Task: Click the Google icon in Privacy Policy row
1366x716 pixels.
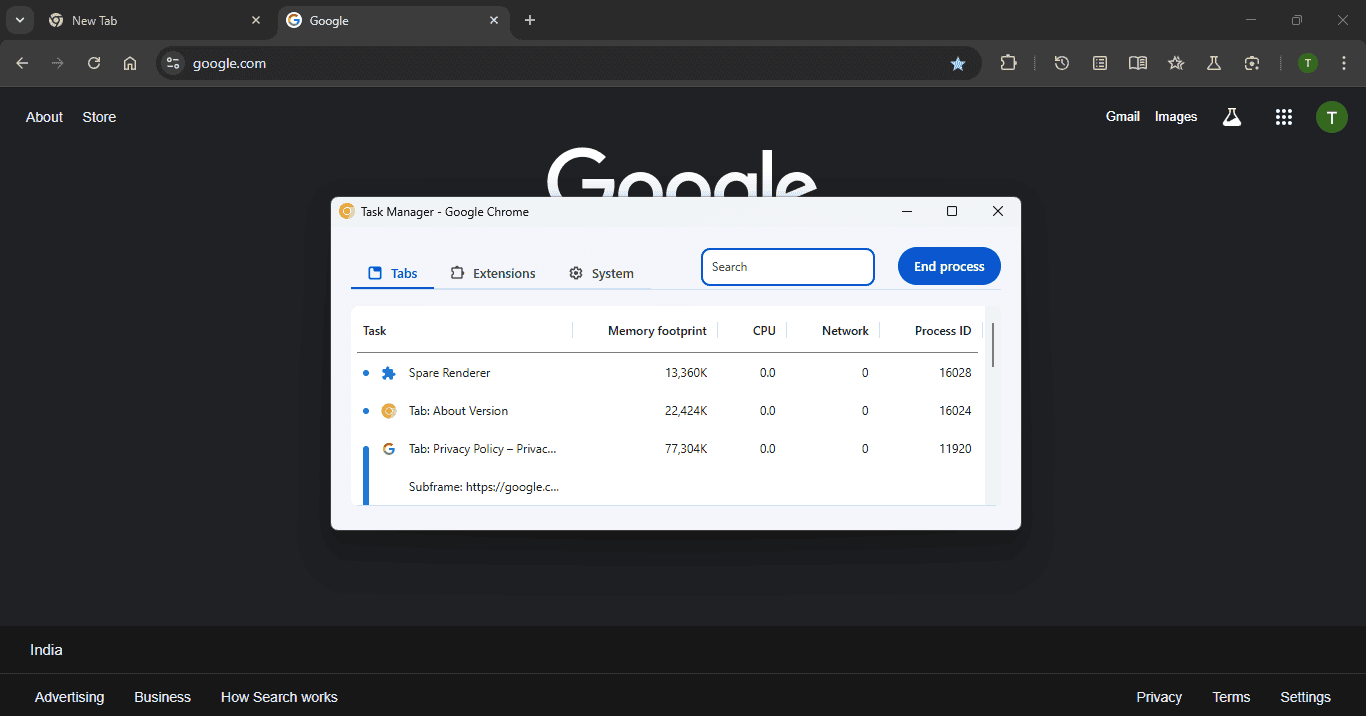Action: [x=389, y=449]
